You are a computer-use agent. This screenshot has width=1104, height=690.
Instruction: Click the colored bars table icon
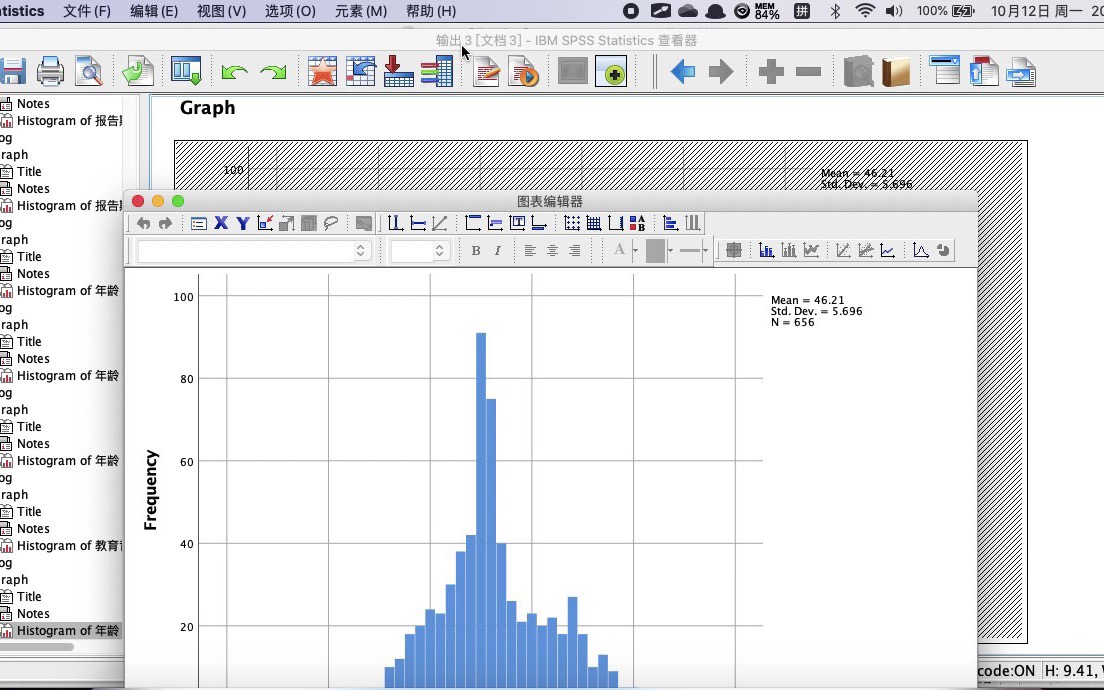(437, 72)
